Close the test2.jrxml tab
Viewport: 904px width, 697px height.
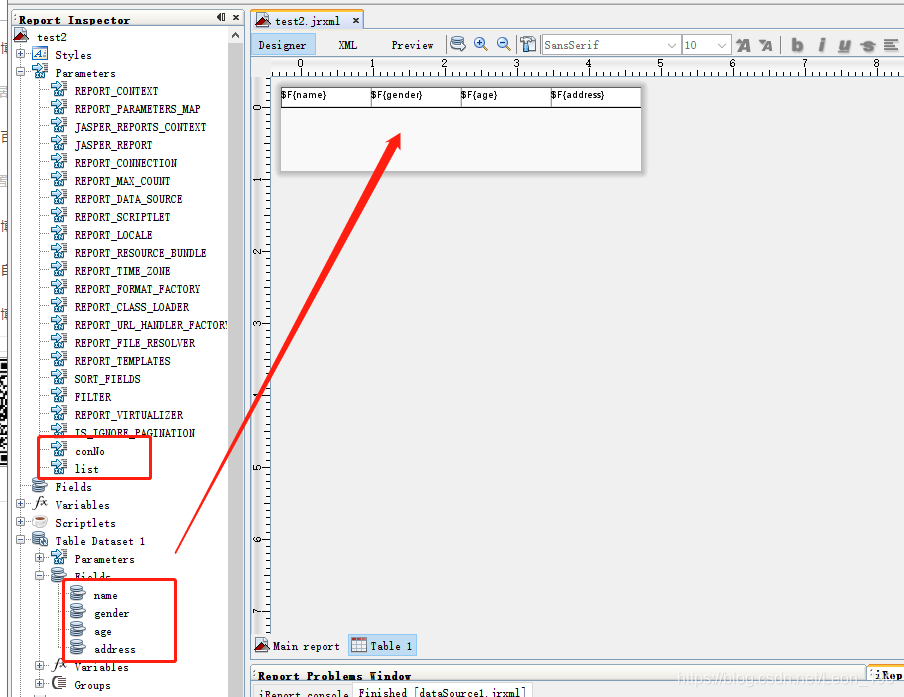click(356, 21)
